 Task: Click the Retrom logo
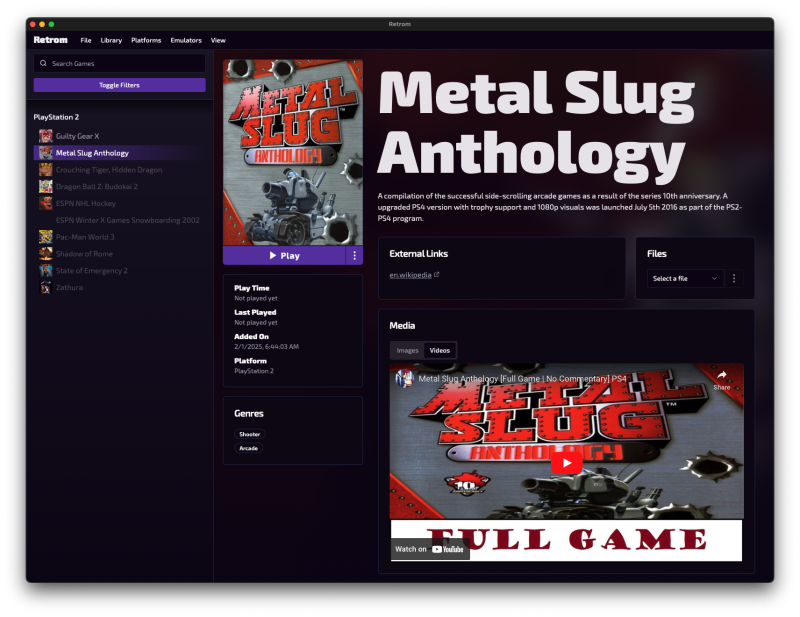point(51,40)
